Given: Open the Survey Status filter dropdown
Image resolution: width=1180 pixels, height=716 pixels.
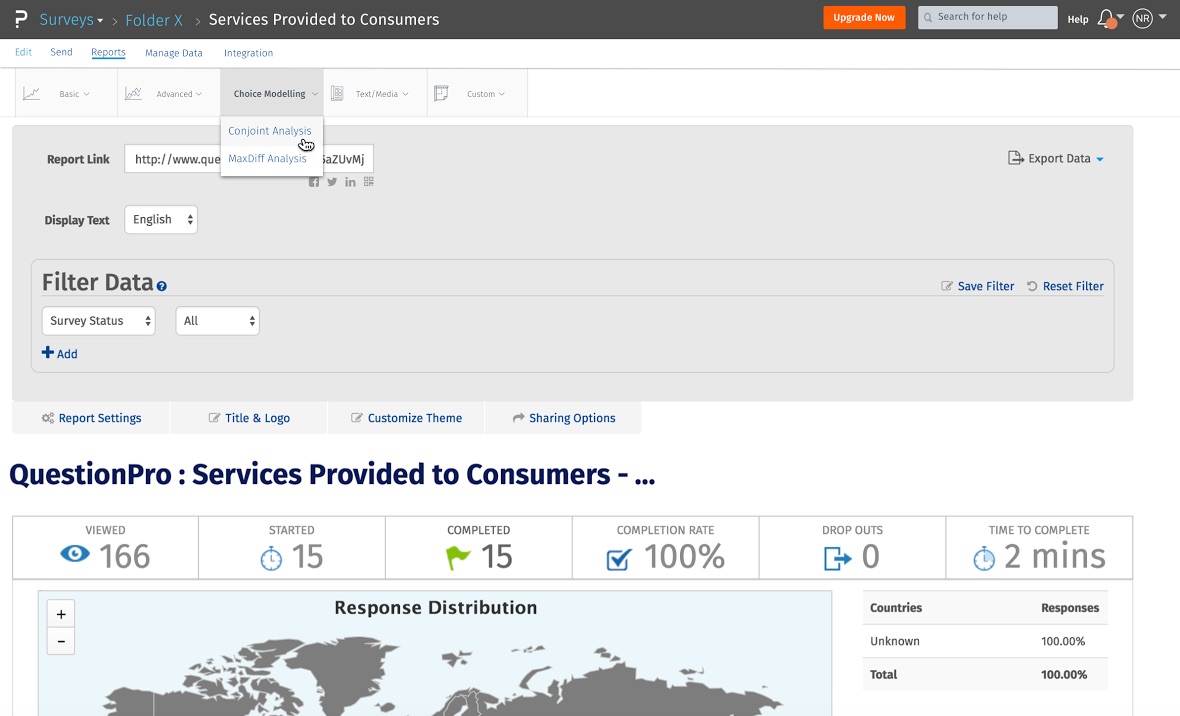Looking at the screenshot, I should (99, 321).
